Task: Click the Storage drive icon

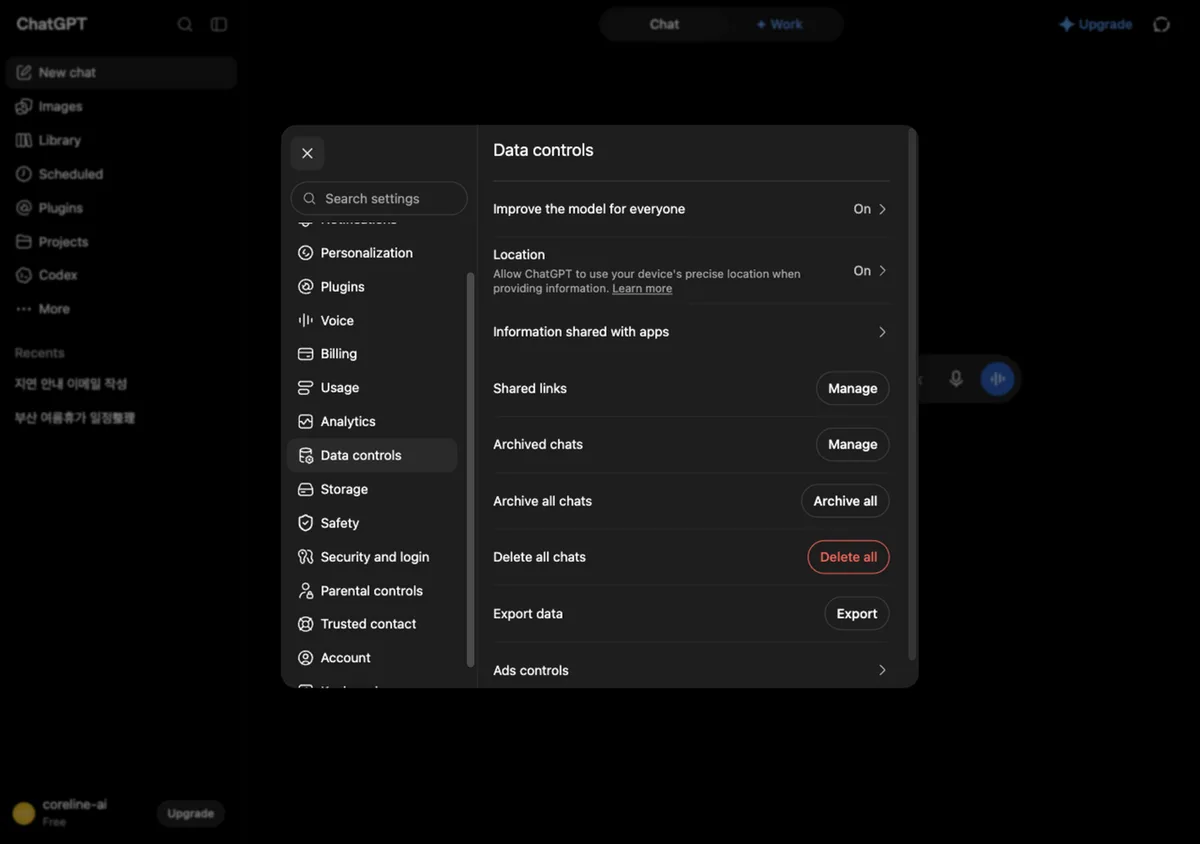Action: [306, 489]
